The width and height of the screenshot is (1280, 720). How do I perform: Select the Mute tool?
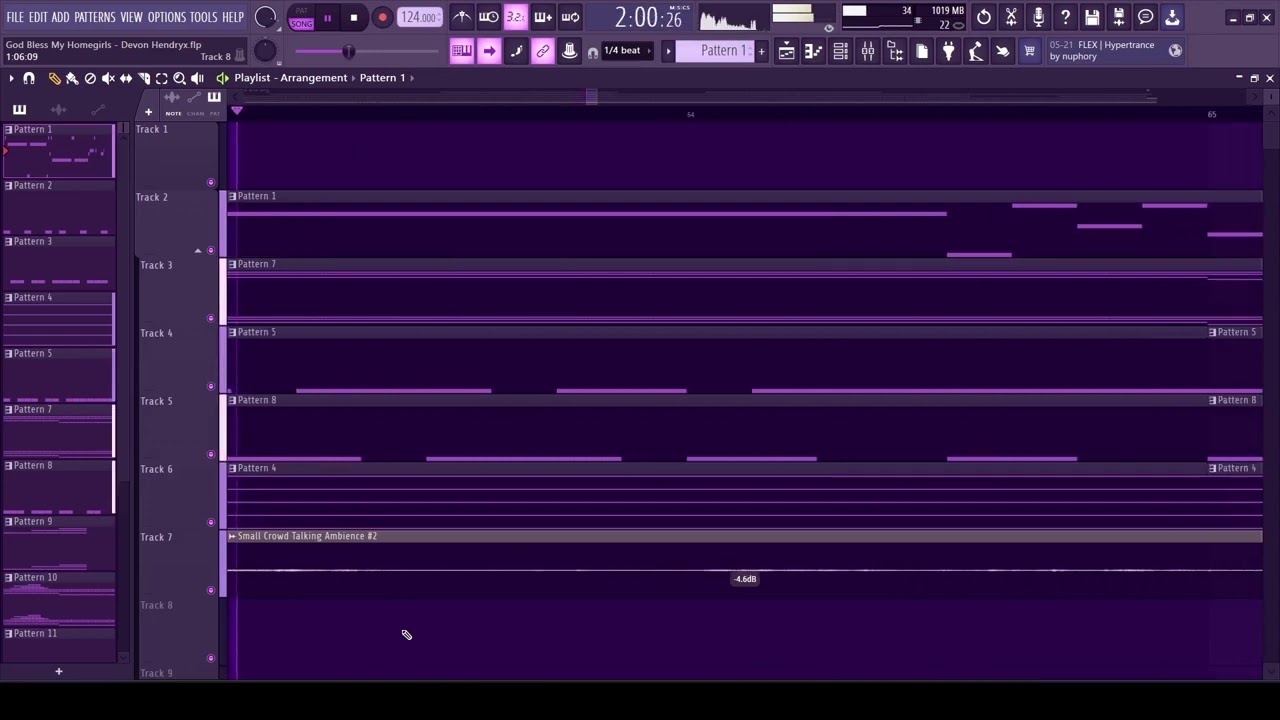coord(108,78)
